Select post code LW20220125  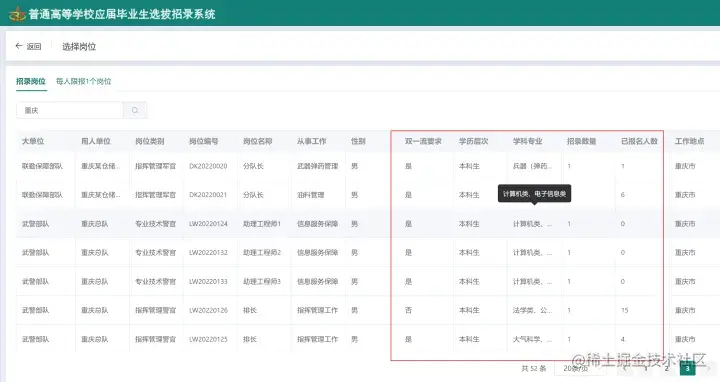click(208, 339)
